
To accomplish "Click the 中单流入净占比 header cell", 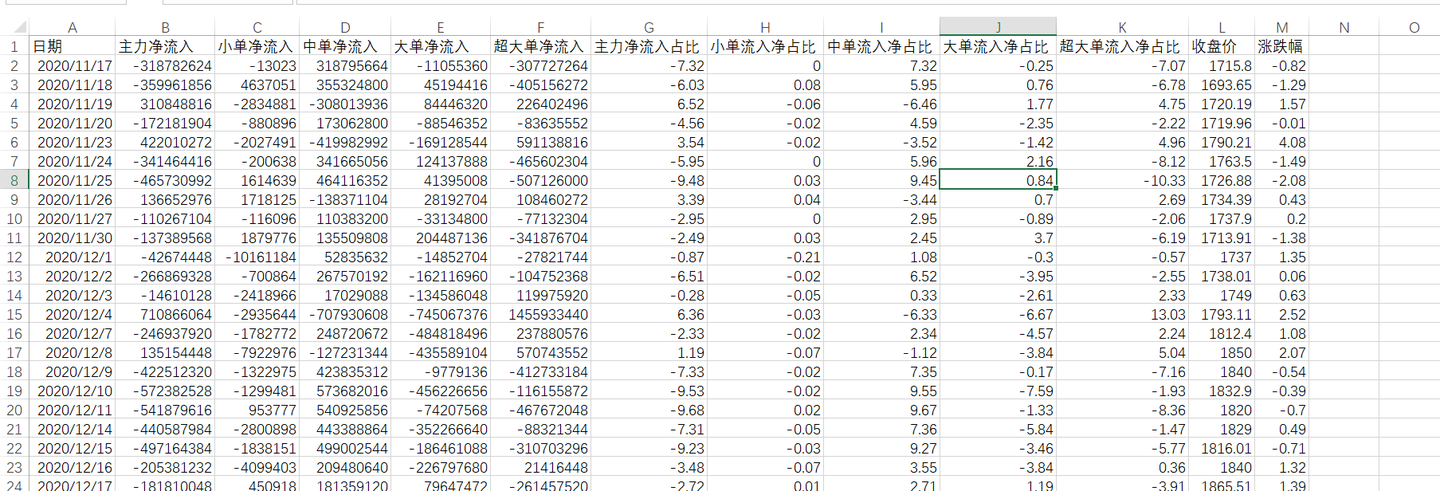I will pyautogui.click(x=882, y=46).
